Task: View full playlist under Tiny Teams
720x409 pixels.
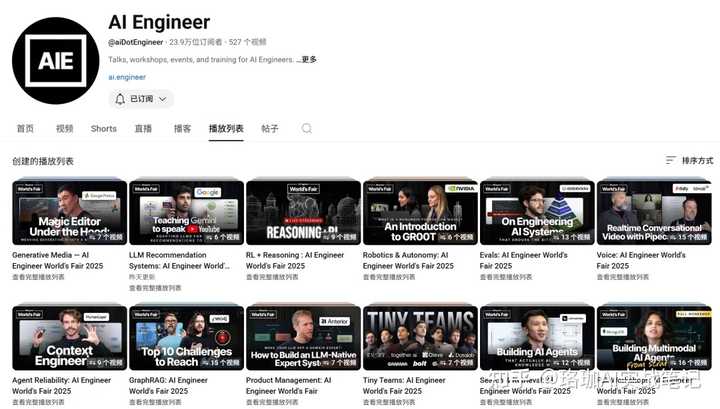Action: pyautogui.click(x=389, y=402)
